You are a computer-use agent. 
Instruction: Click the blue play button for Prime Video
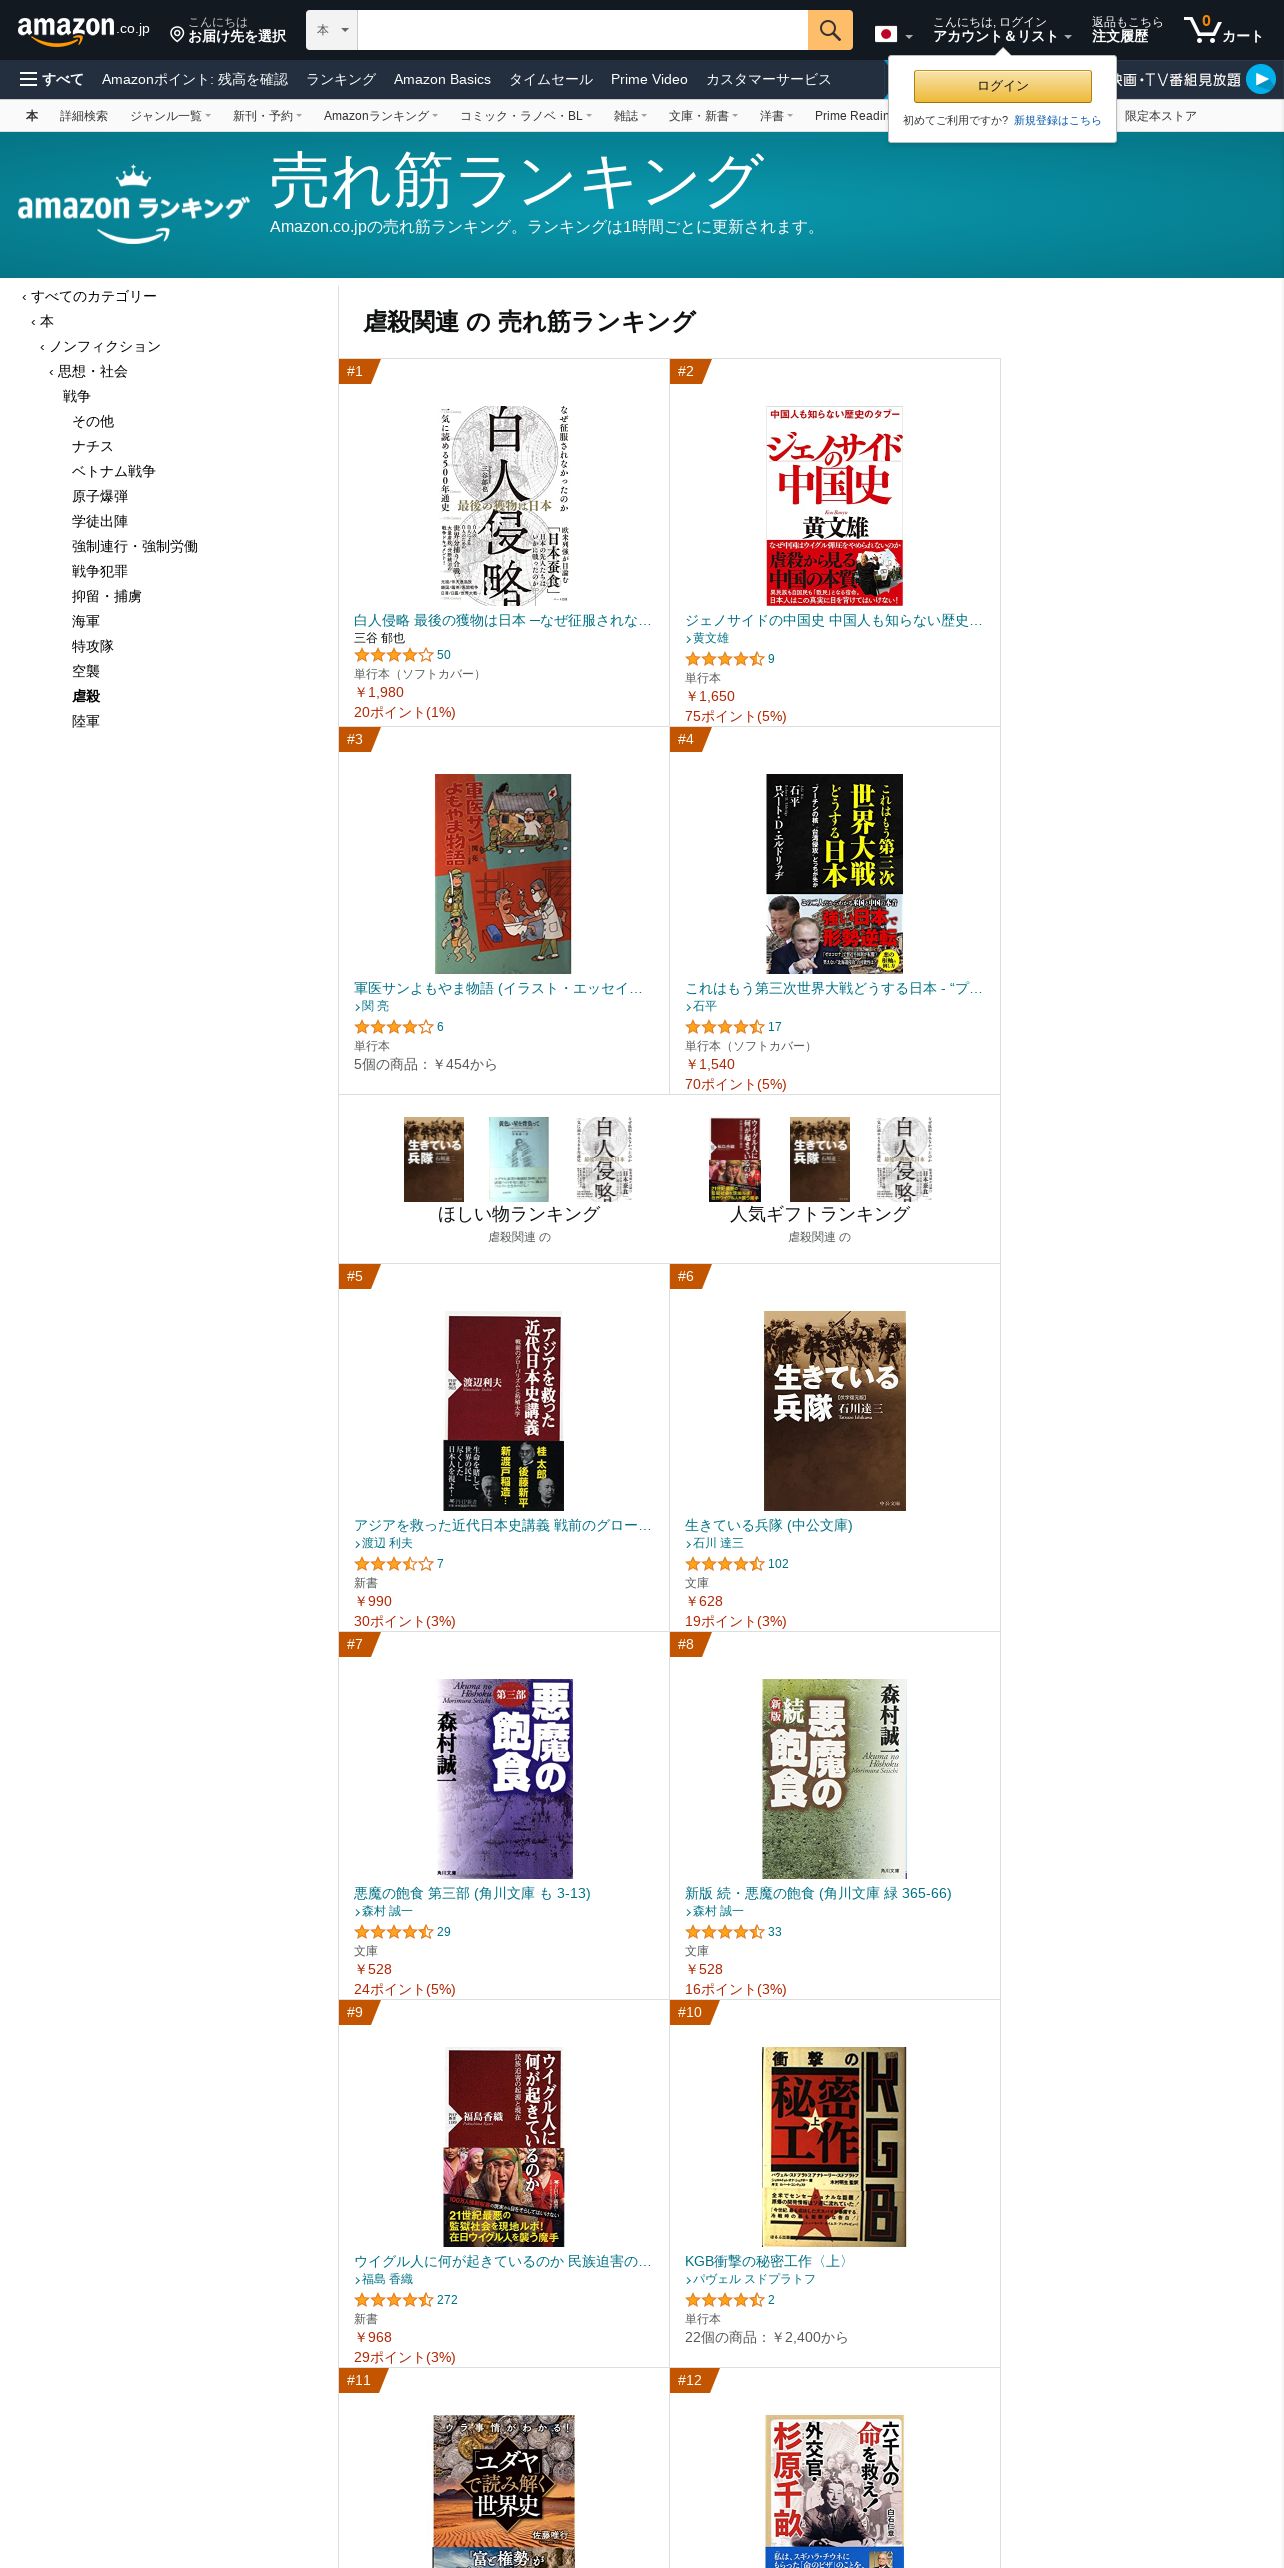(x=1261, y=78)
